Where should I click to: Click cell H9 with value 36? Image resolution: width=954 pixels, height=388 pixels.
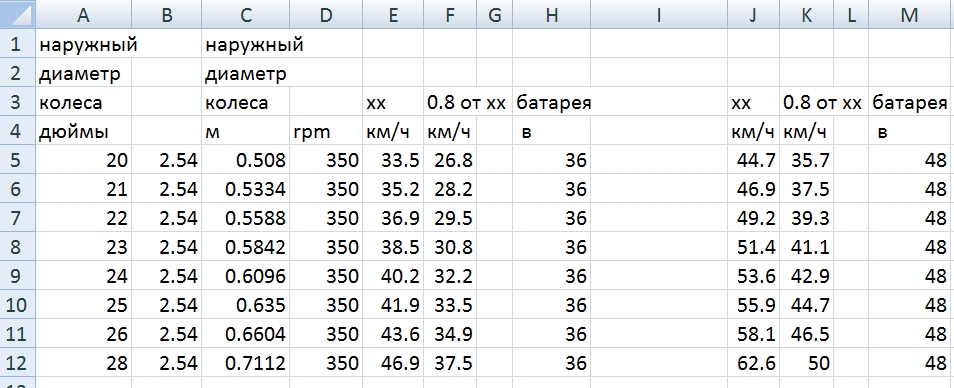click(x=552, y=276)
